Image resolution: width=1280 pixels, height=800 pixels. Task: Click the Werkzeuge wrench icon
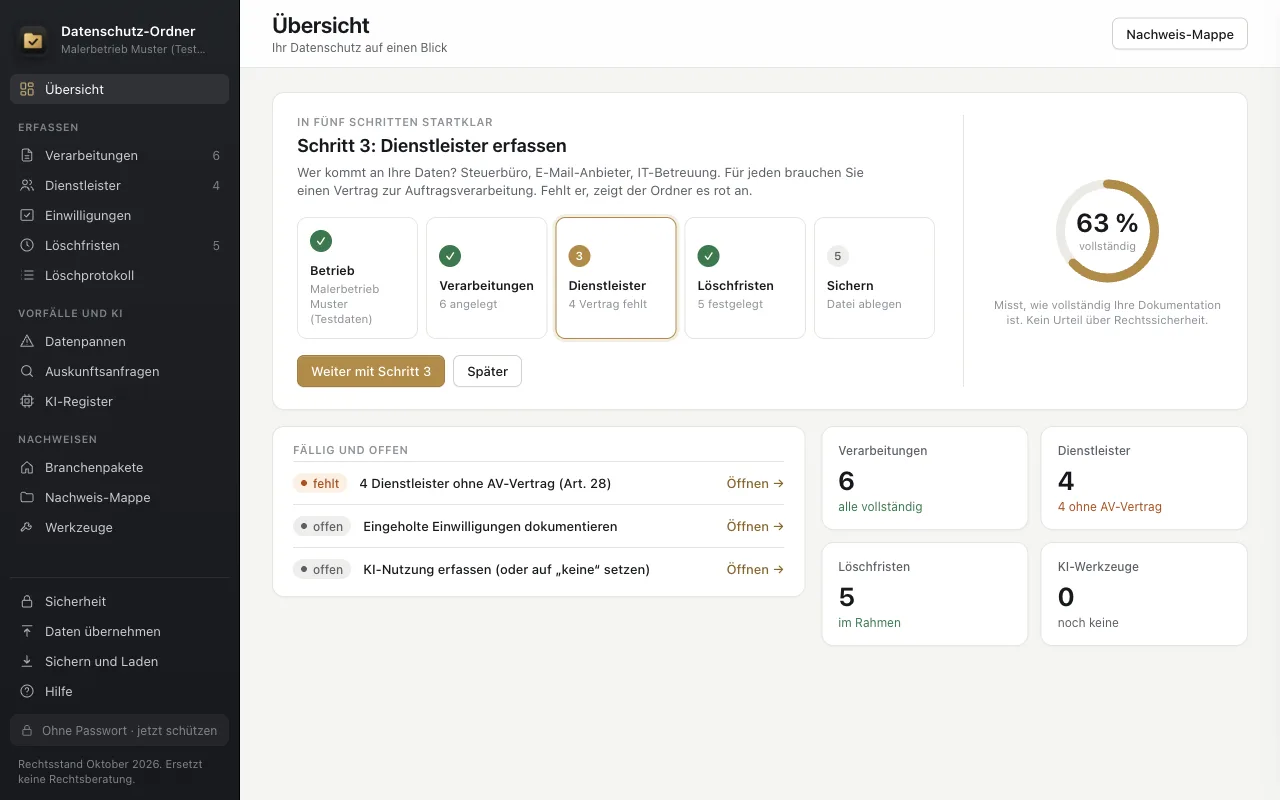click(27, 527)
